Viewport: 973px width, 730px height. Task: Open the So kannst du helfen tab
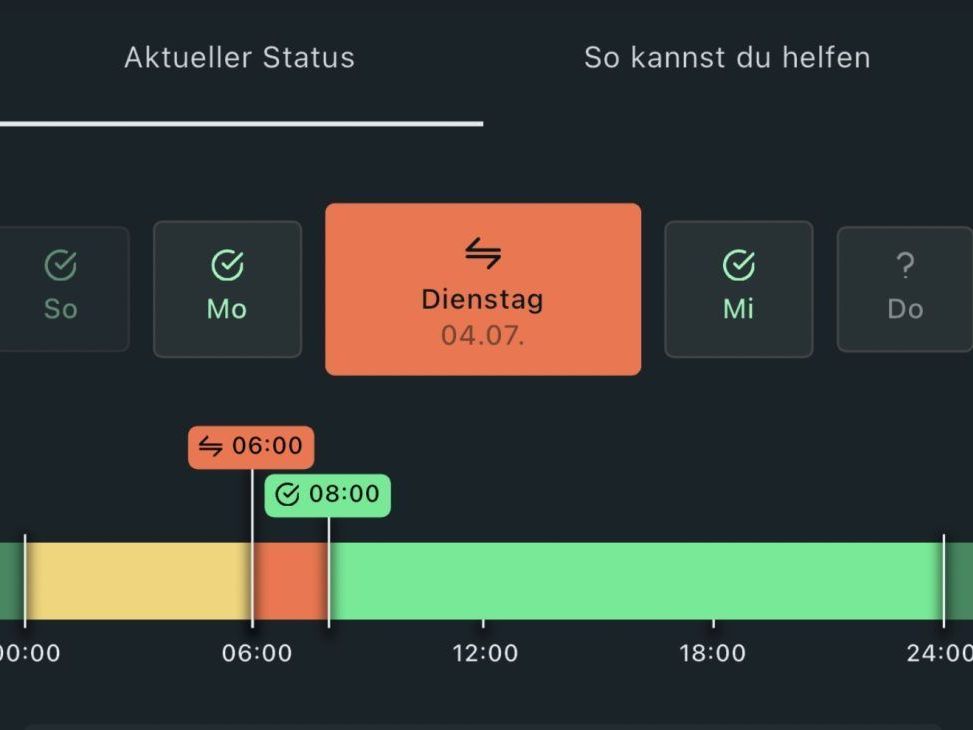tap(727, 58)
